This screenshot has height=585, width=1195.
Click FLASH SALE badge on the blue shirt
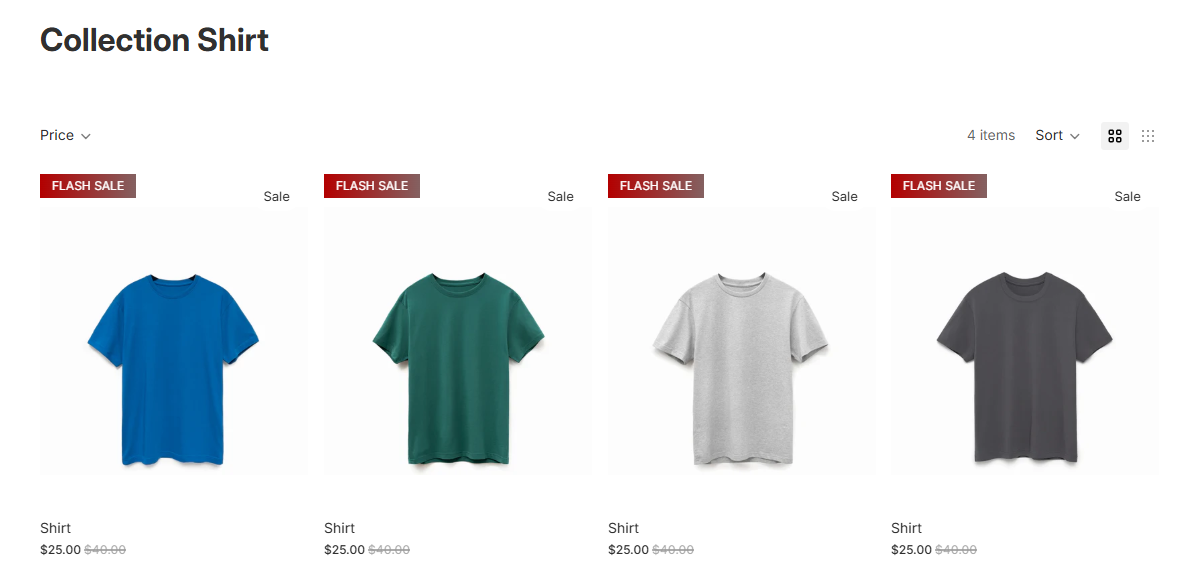coord(88,186)
